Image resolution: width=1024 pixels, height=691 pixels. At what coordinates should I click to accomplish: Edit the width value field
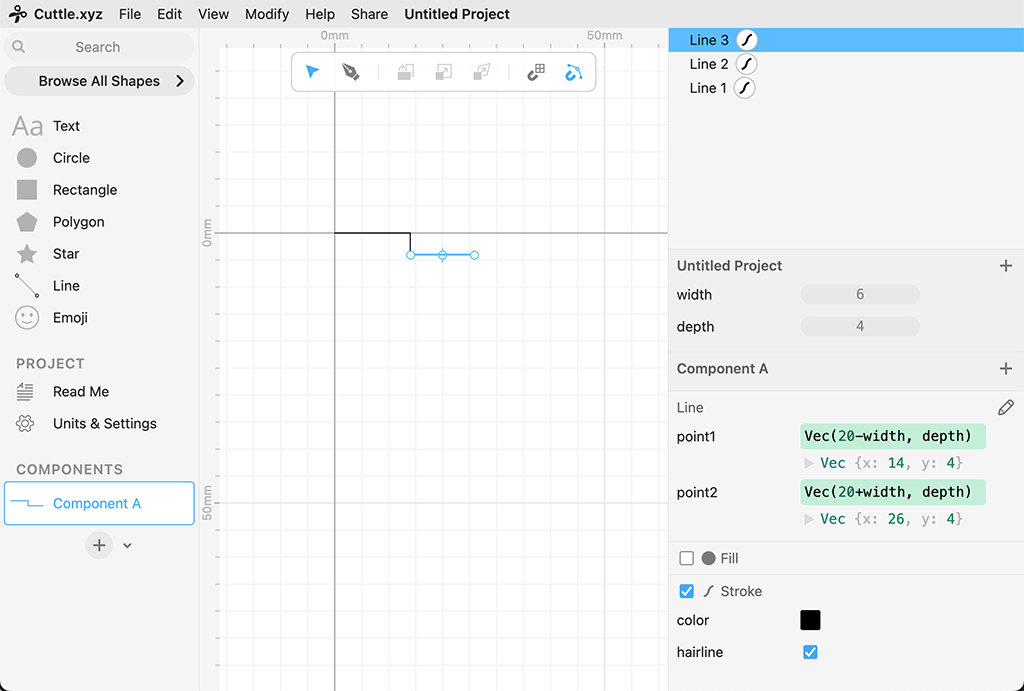click(860, 295)
